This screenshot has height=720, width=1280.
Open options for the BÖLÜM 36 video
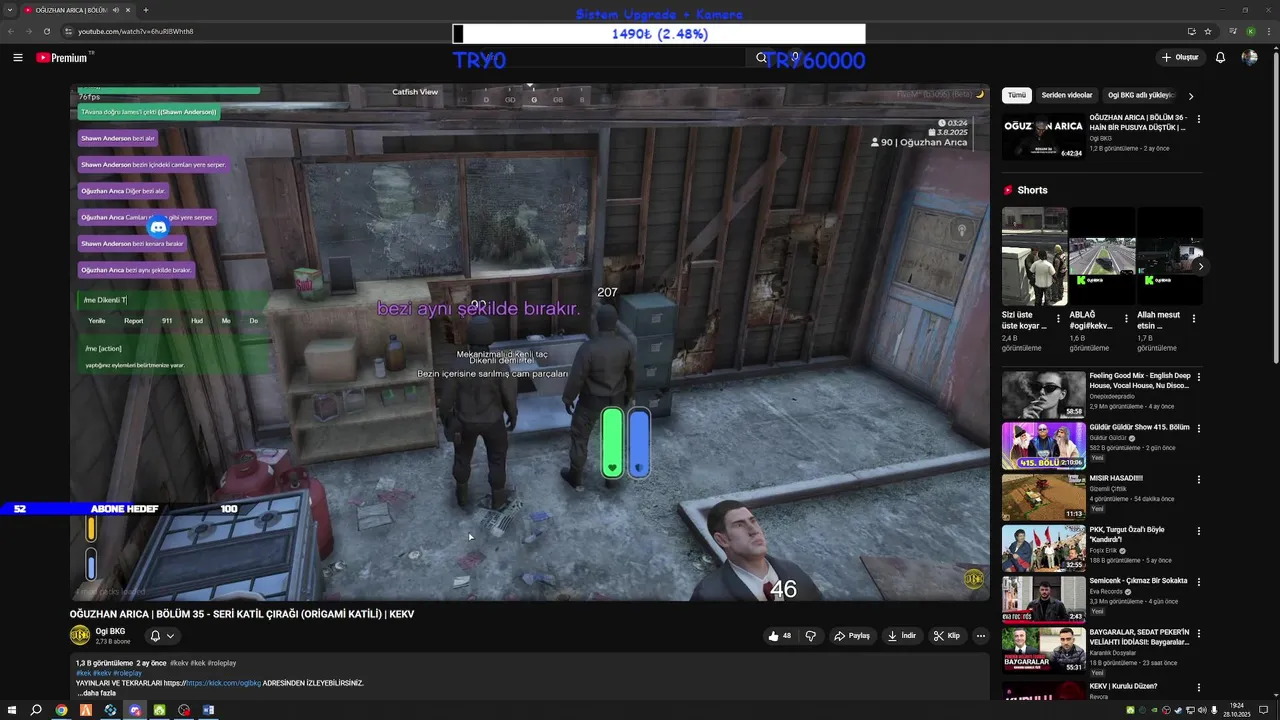point(1198,119)
